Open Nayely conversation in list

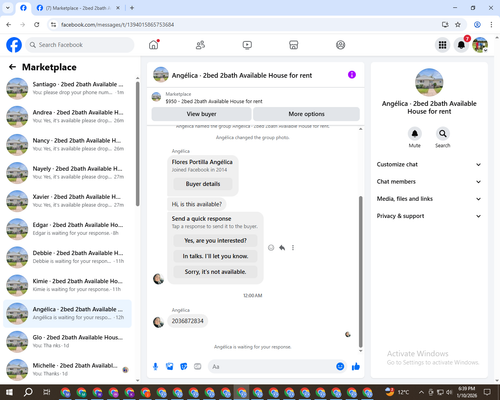coord(67,173)
